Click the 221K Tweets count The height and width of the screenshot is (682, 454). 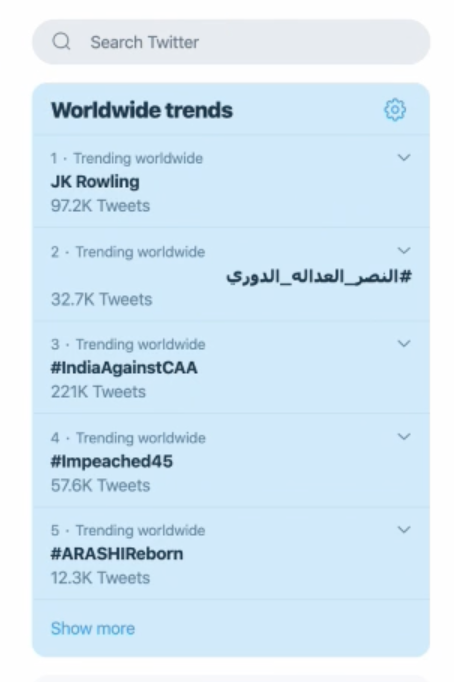pyautogui.click(x=98, y=391)
